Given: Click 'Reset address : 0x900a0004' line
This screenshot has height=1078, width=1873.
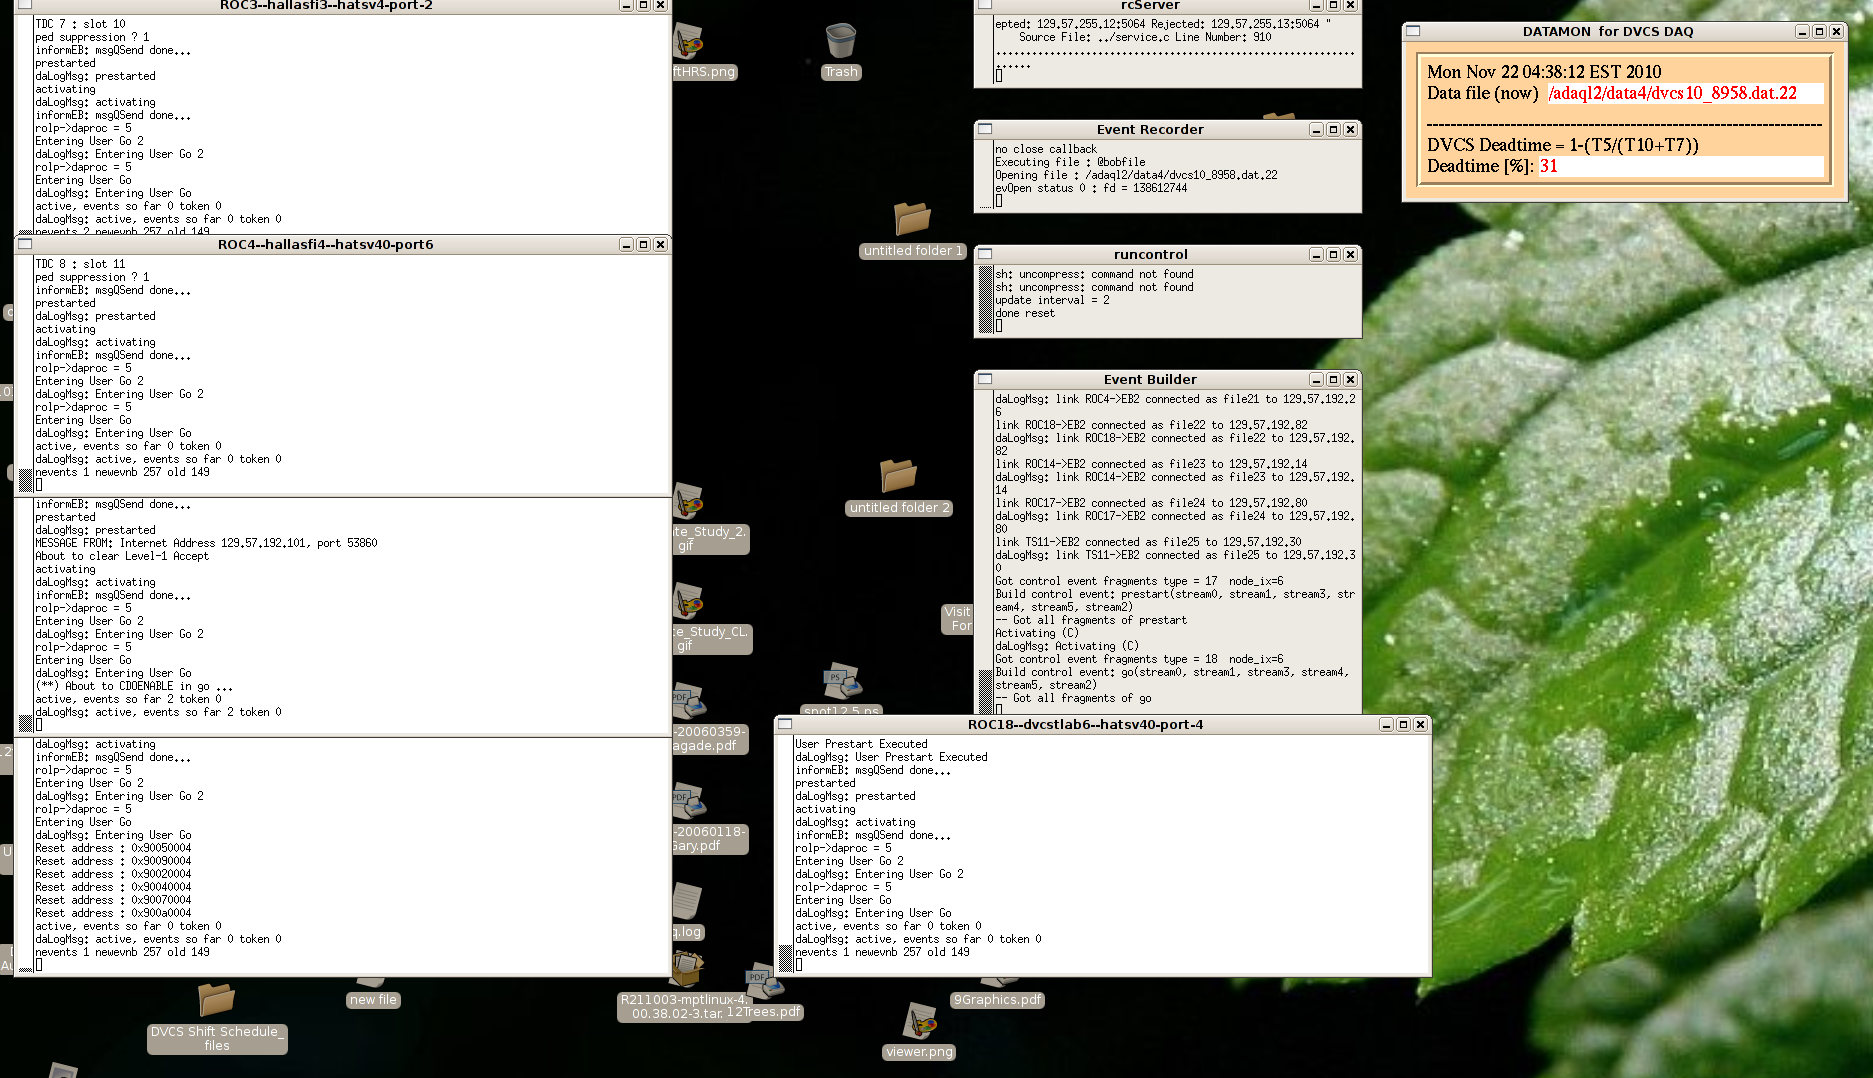Looking at the screenshot, I should click(113, 913).
